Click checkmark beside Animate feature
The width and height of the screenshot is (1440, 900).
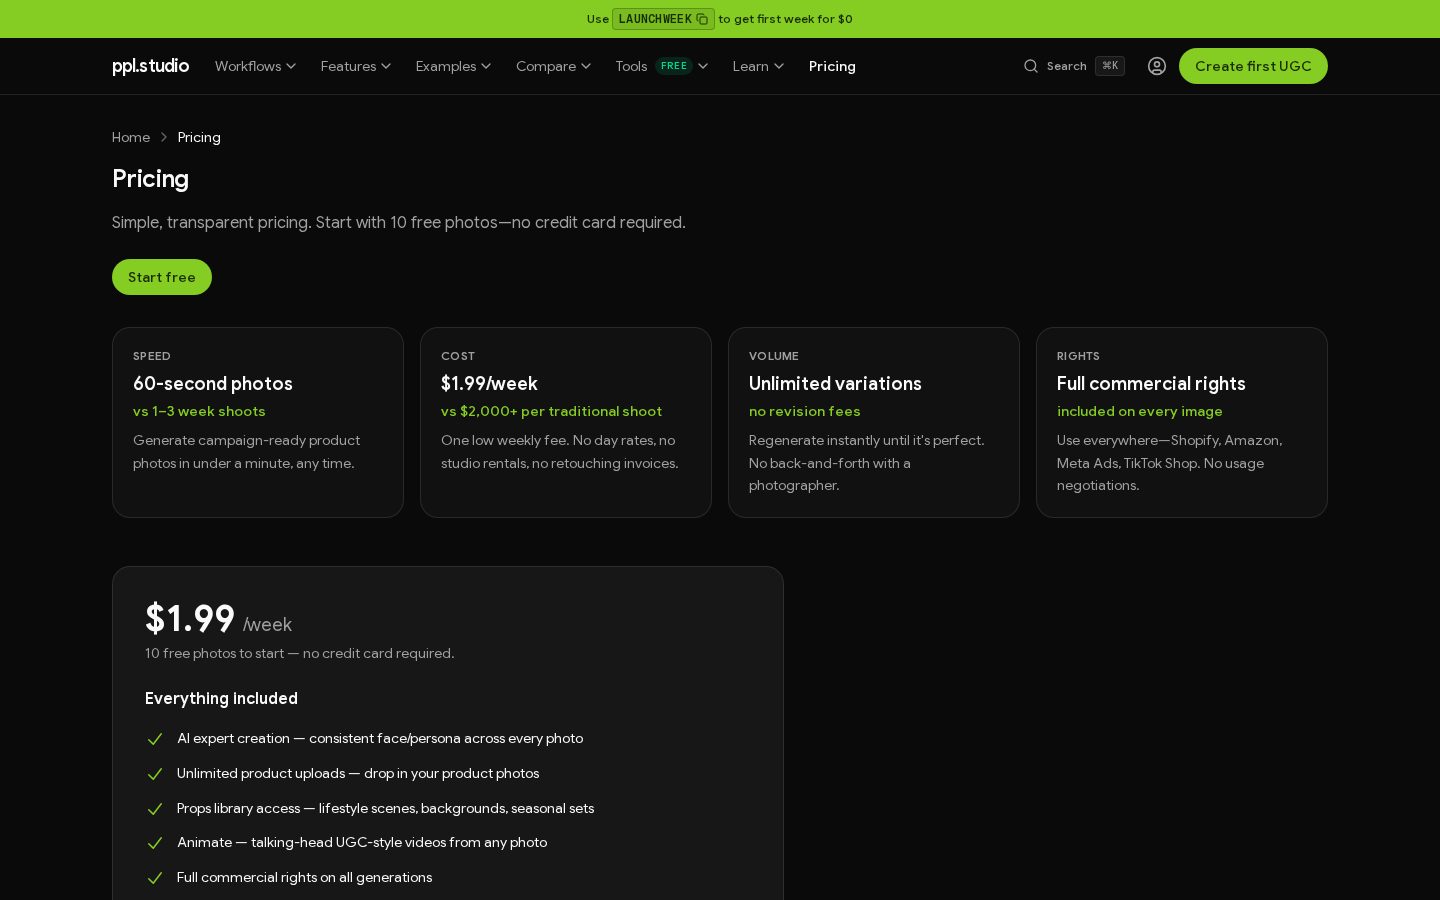pos(155,843)
